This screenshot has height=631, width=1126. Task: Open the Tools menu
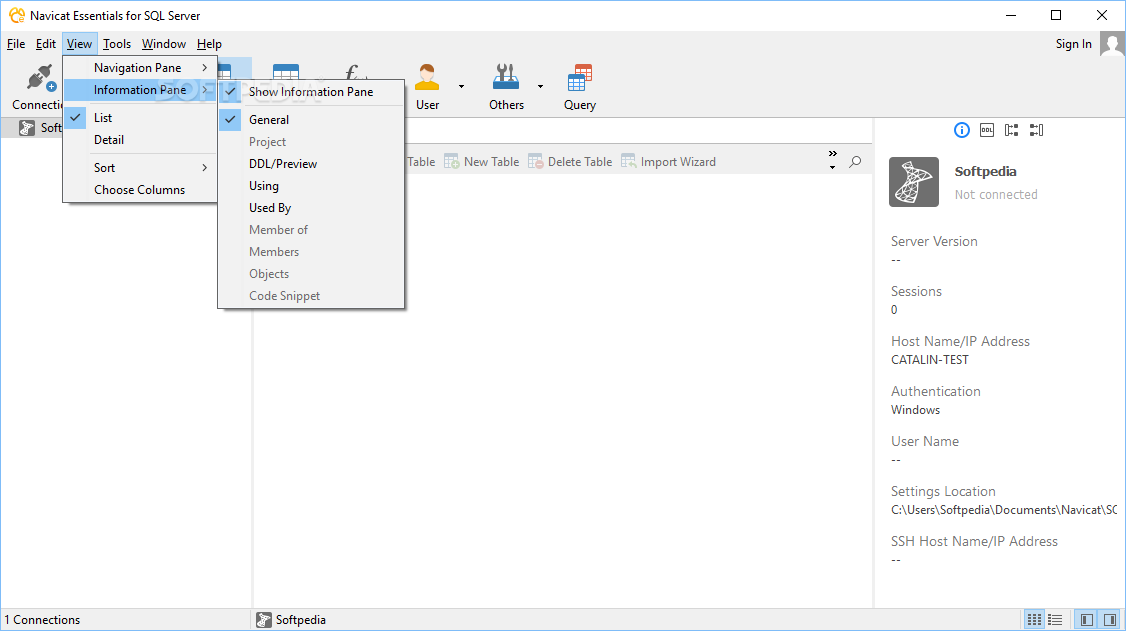[116, 44]
